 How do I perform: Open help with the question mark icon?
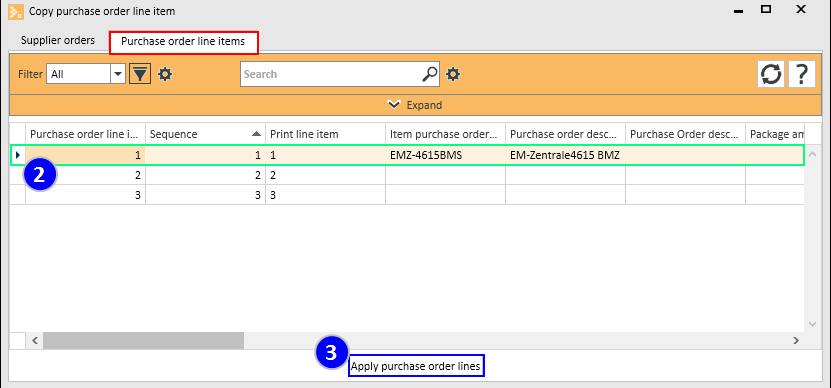pyautogui.click(x=801, y=74)
